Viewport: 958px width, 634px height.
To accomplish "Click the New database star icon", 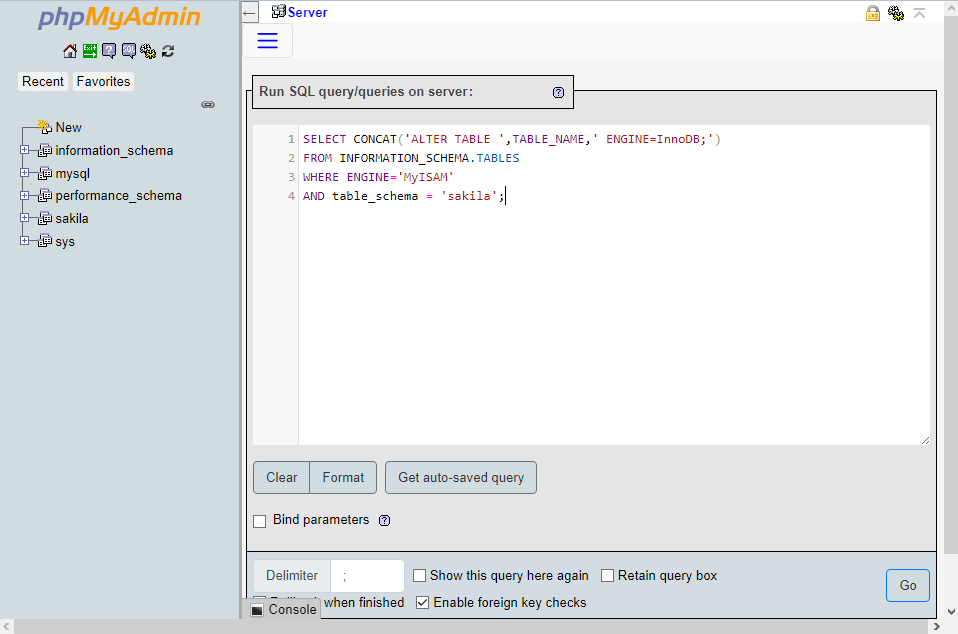I will pos(45,126).
